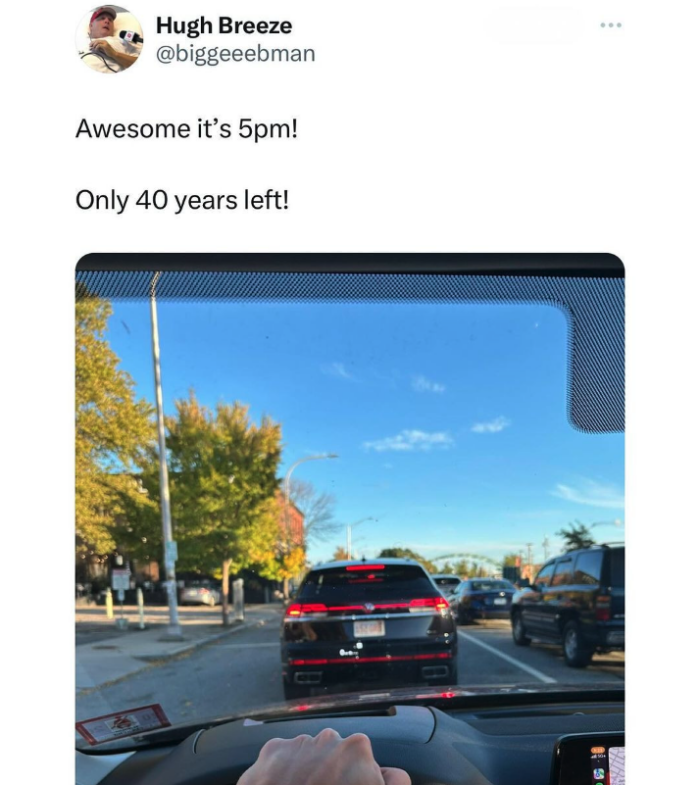Viewport: 700px width, 785px height.
Task: Click the dark SUV in the right lane
Action: 568,605
